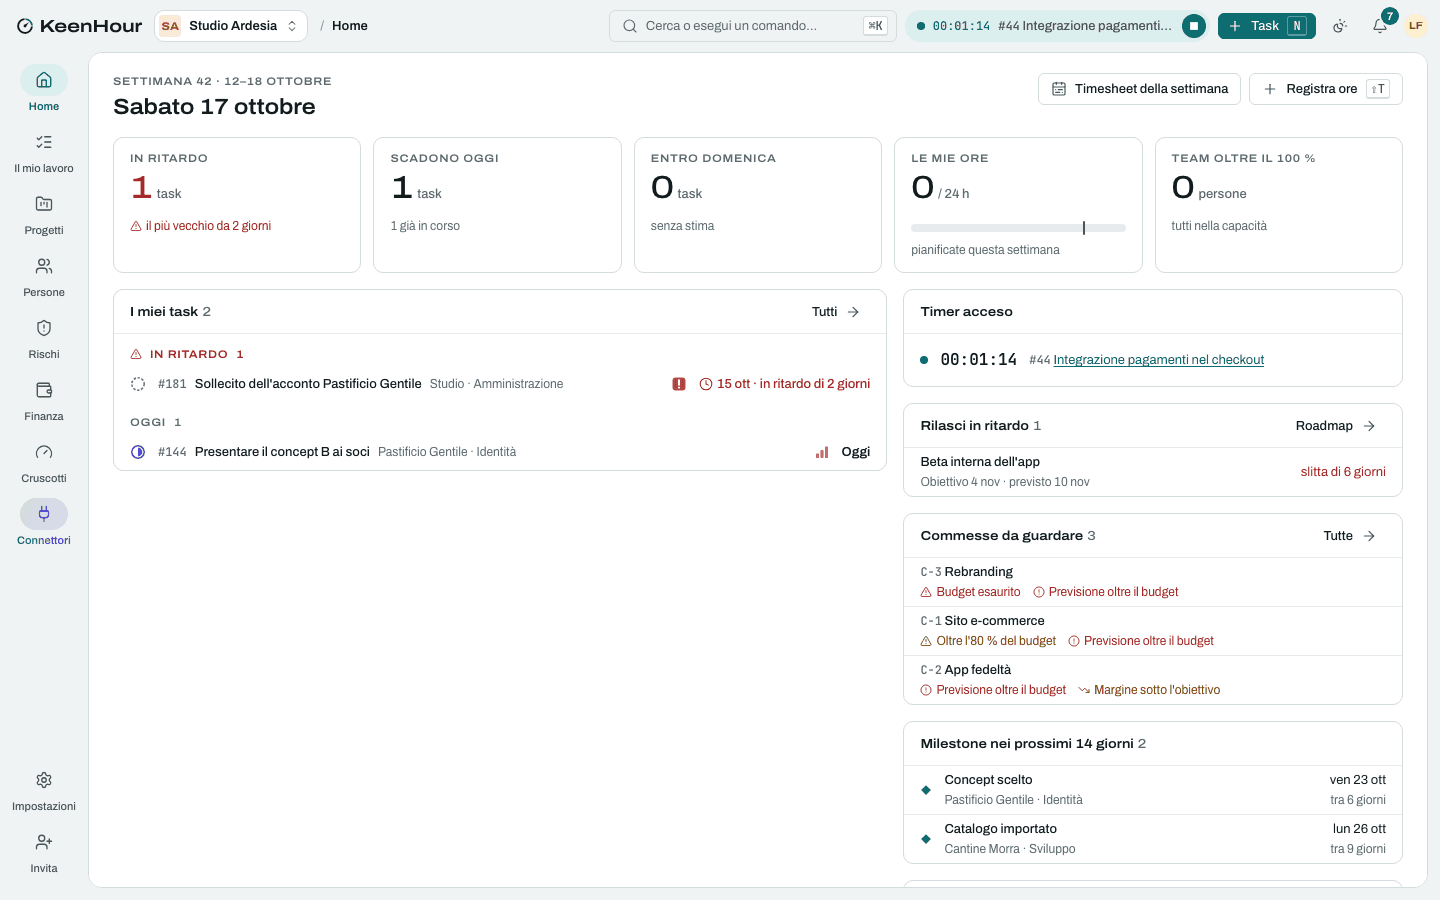Click the Invita people icon
Viewport: 1440px width, 900px height.
click(44, 842)
